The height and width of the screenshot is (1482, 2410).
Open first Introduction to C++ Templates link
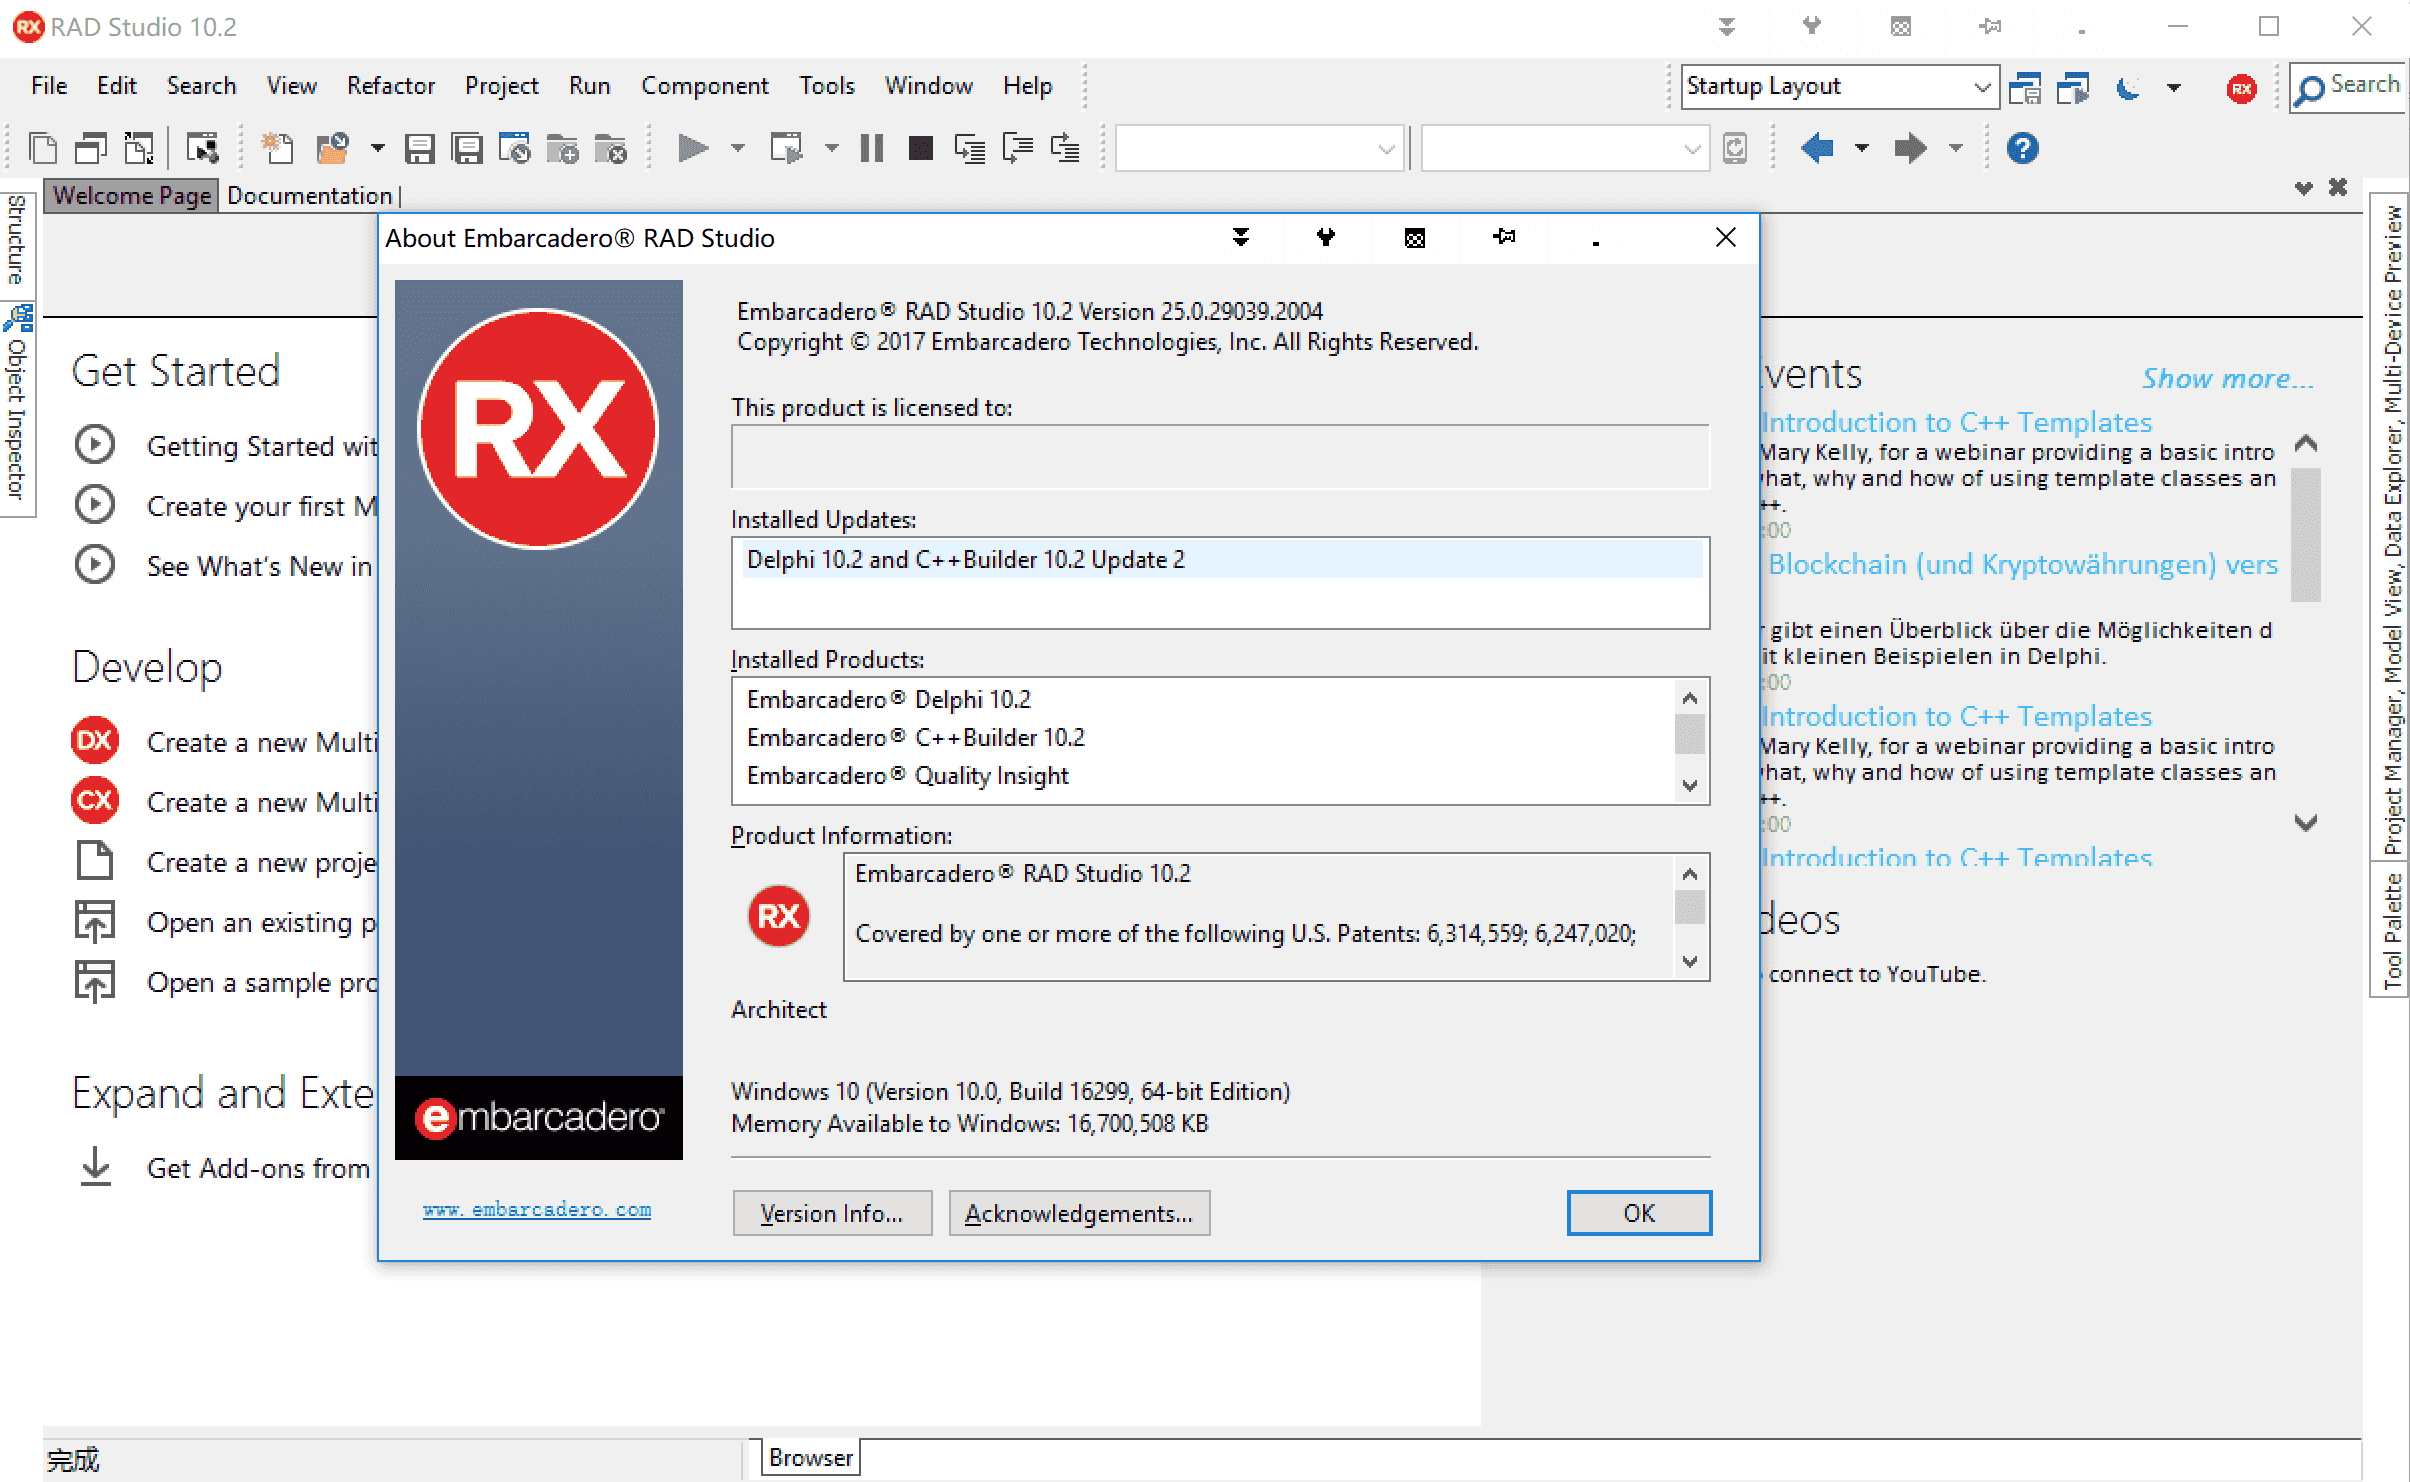1956,422
